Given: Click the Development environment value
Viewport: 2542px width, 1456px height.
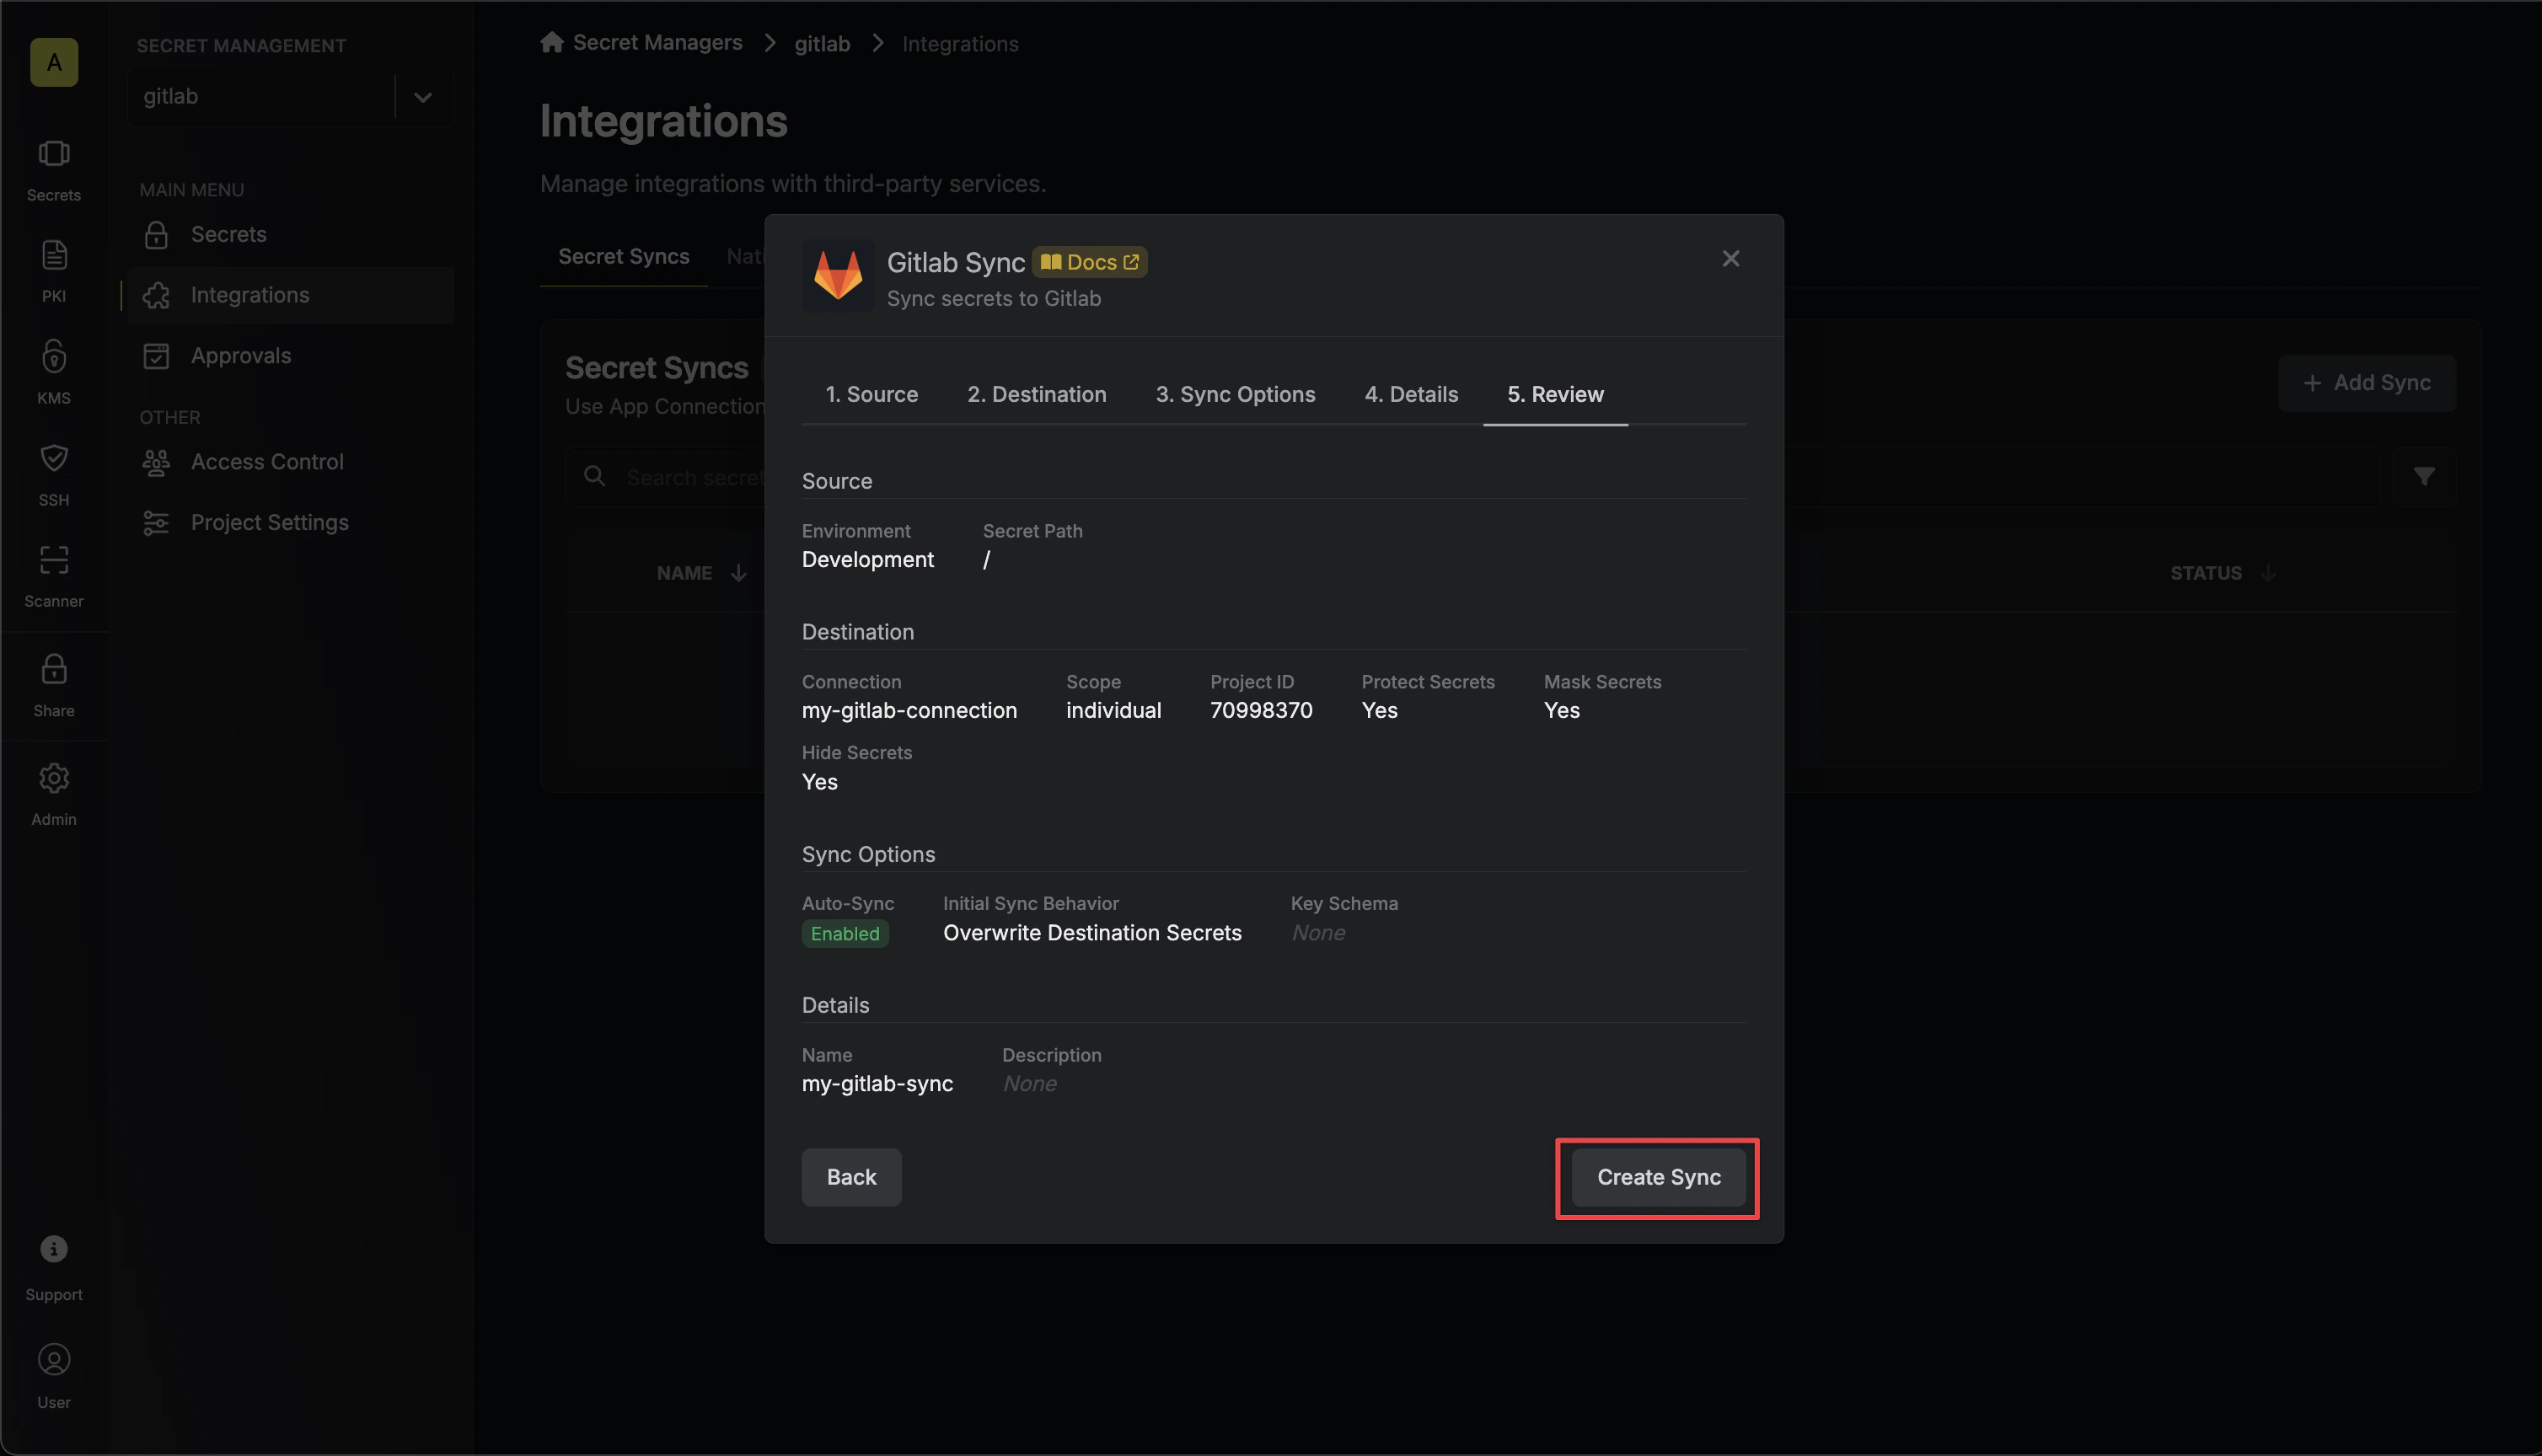Looking at the screenshot, I should [868, 560].
